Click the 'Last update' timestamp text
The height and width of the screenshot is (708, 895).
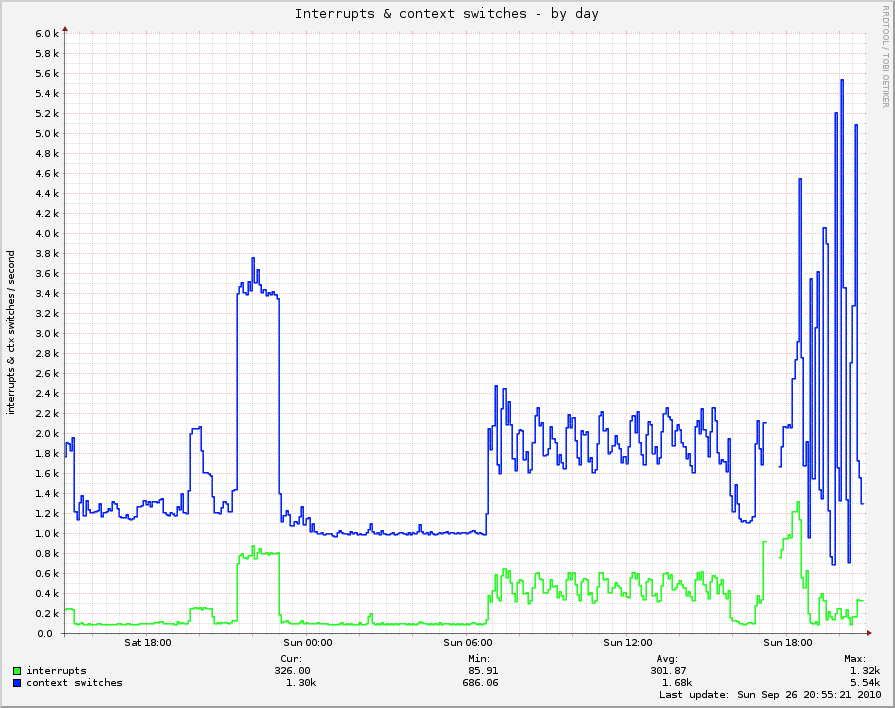(x=770, y=695)
